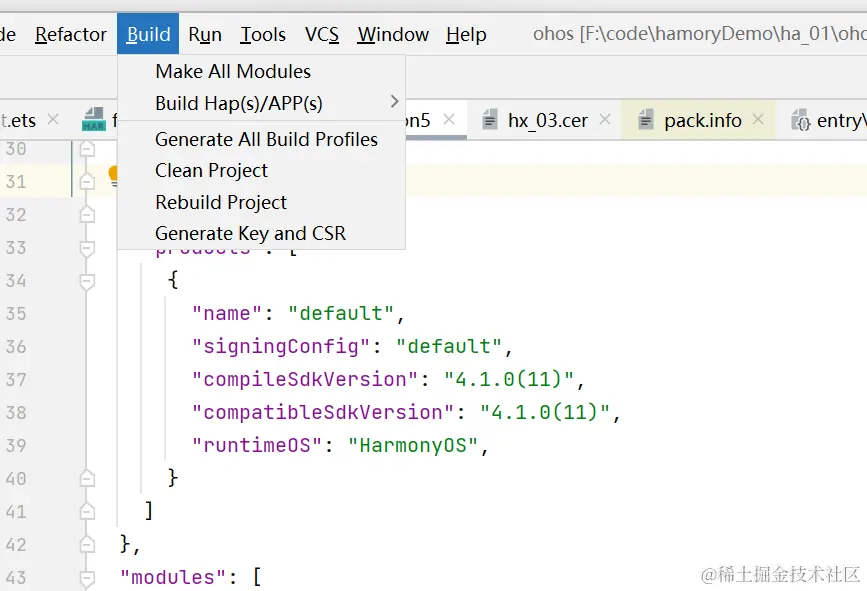Open the Run menu

coord(205,34)
